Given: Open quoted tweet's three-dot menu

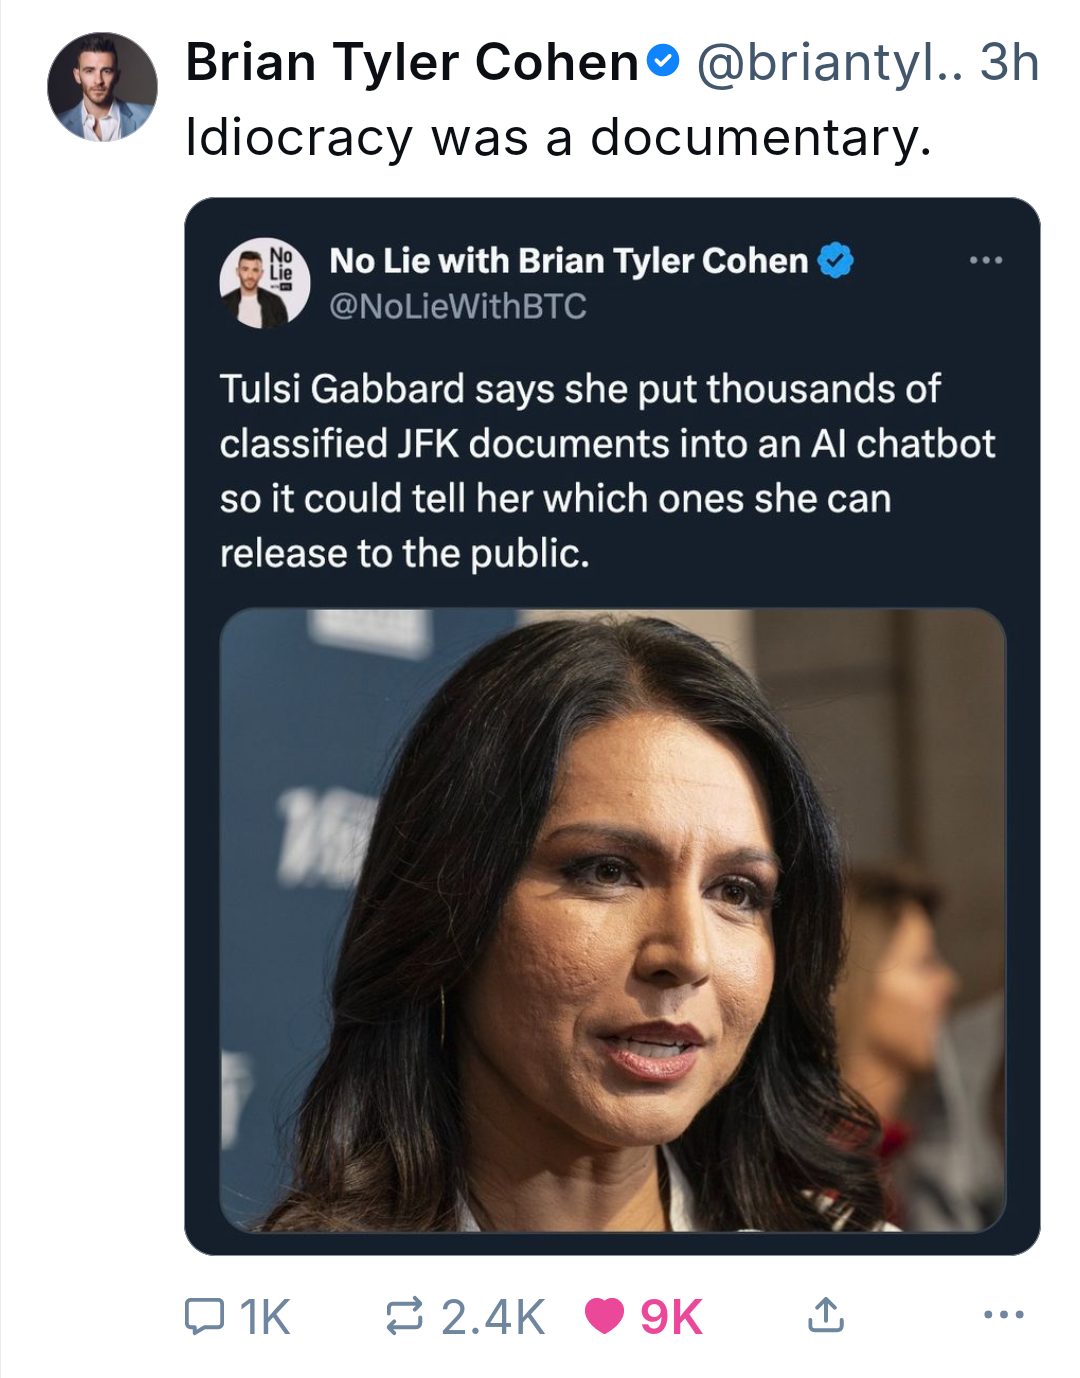Looking at the screenshot, I should click(x=985, y=260).
